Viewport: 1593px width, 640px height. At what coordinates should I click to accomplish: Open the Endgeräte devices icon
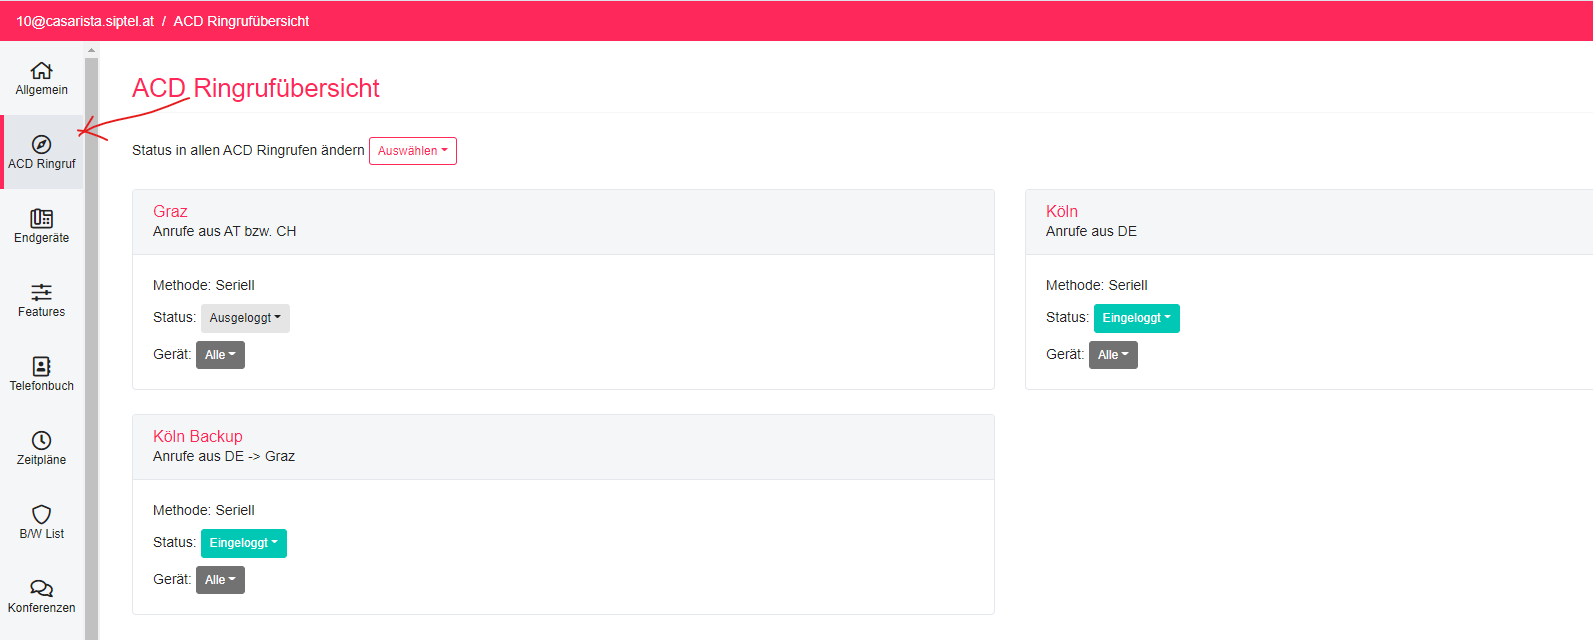(41, 219)
